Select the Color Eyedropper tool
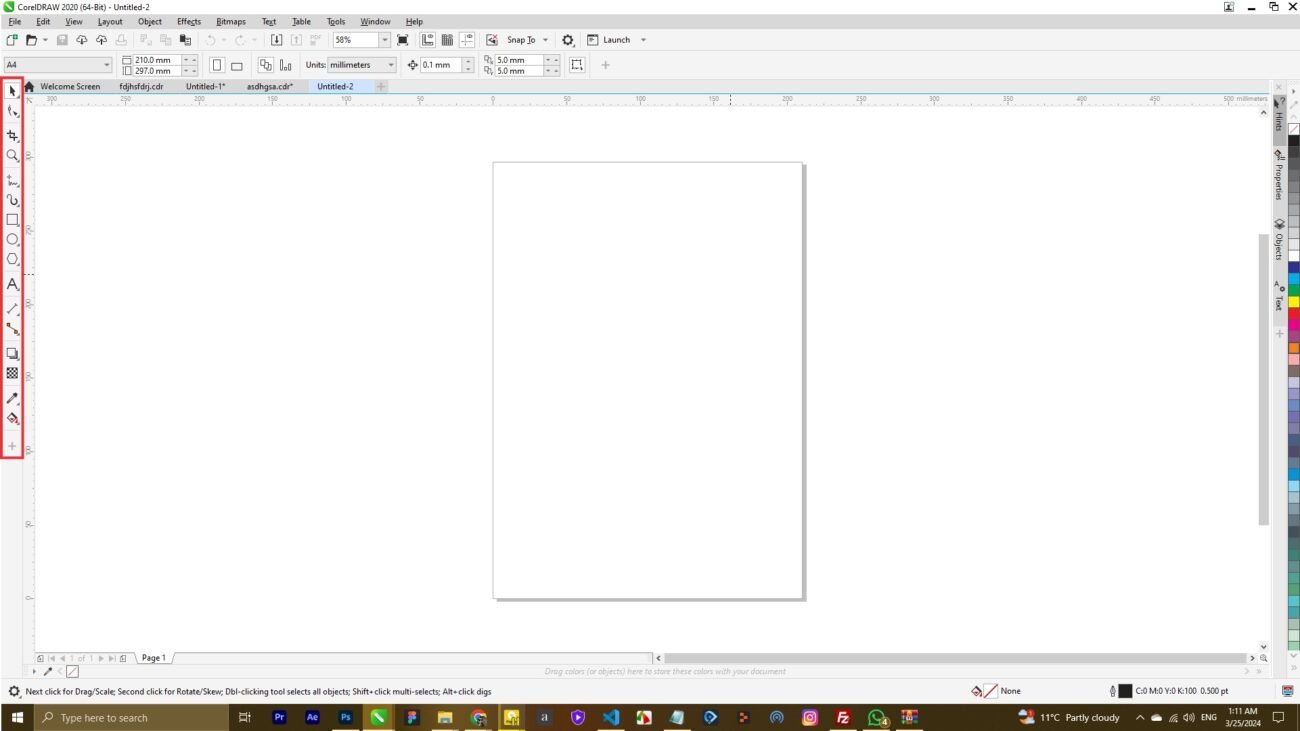 (x=12, y=398)
